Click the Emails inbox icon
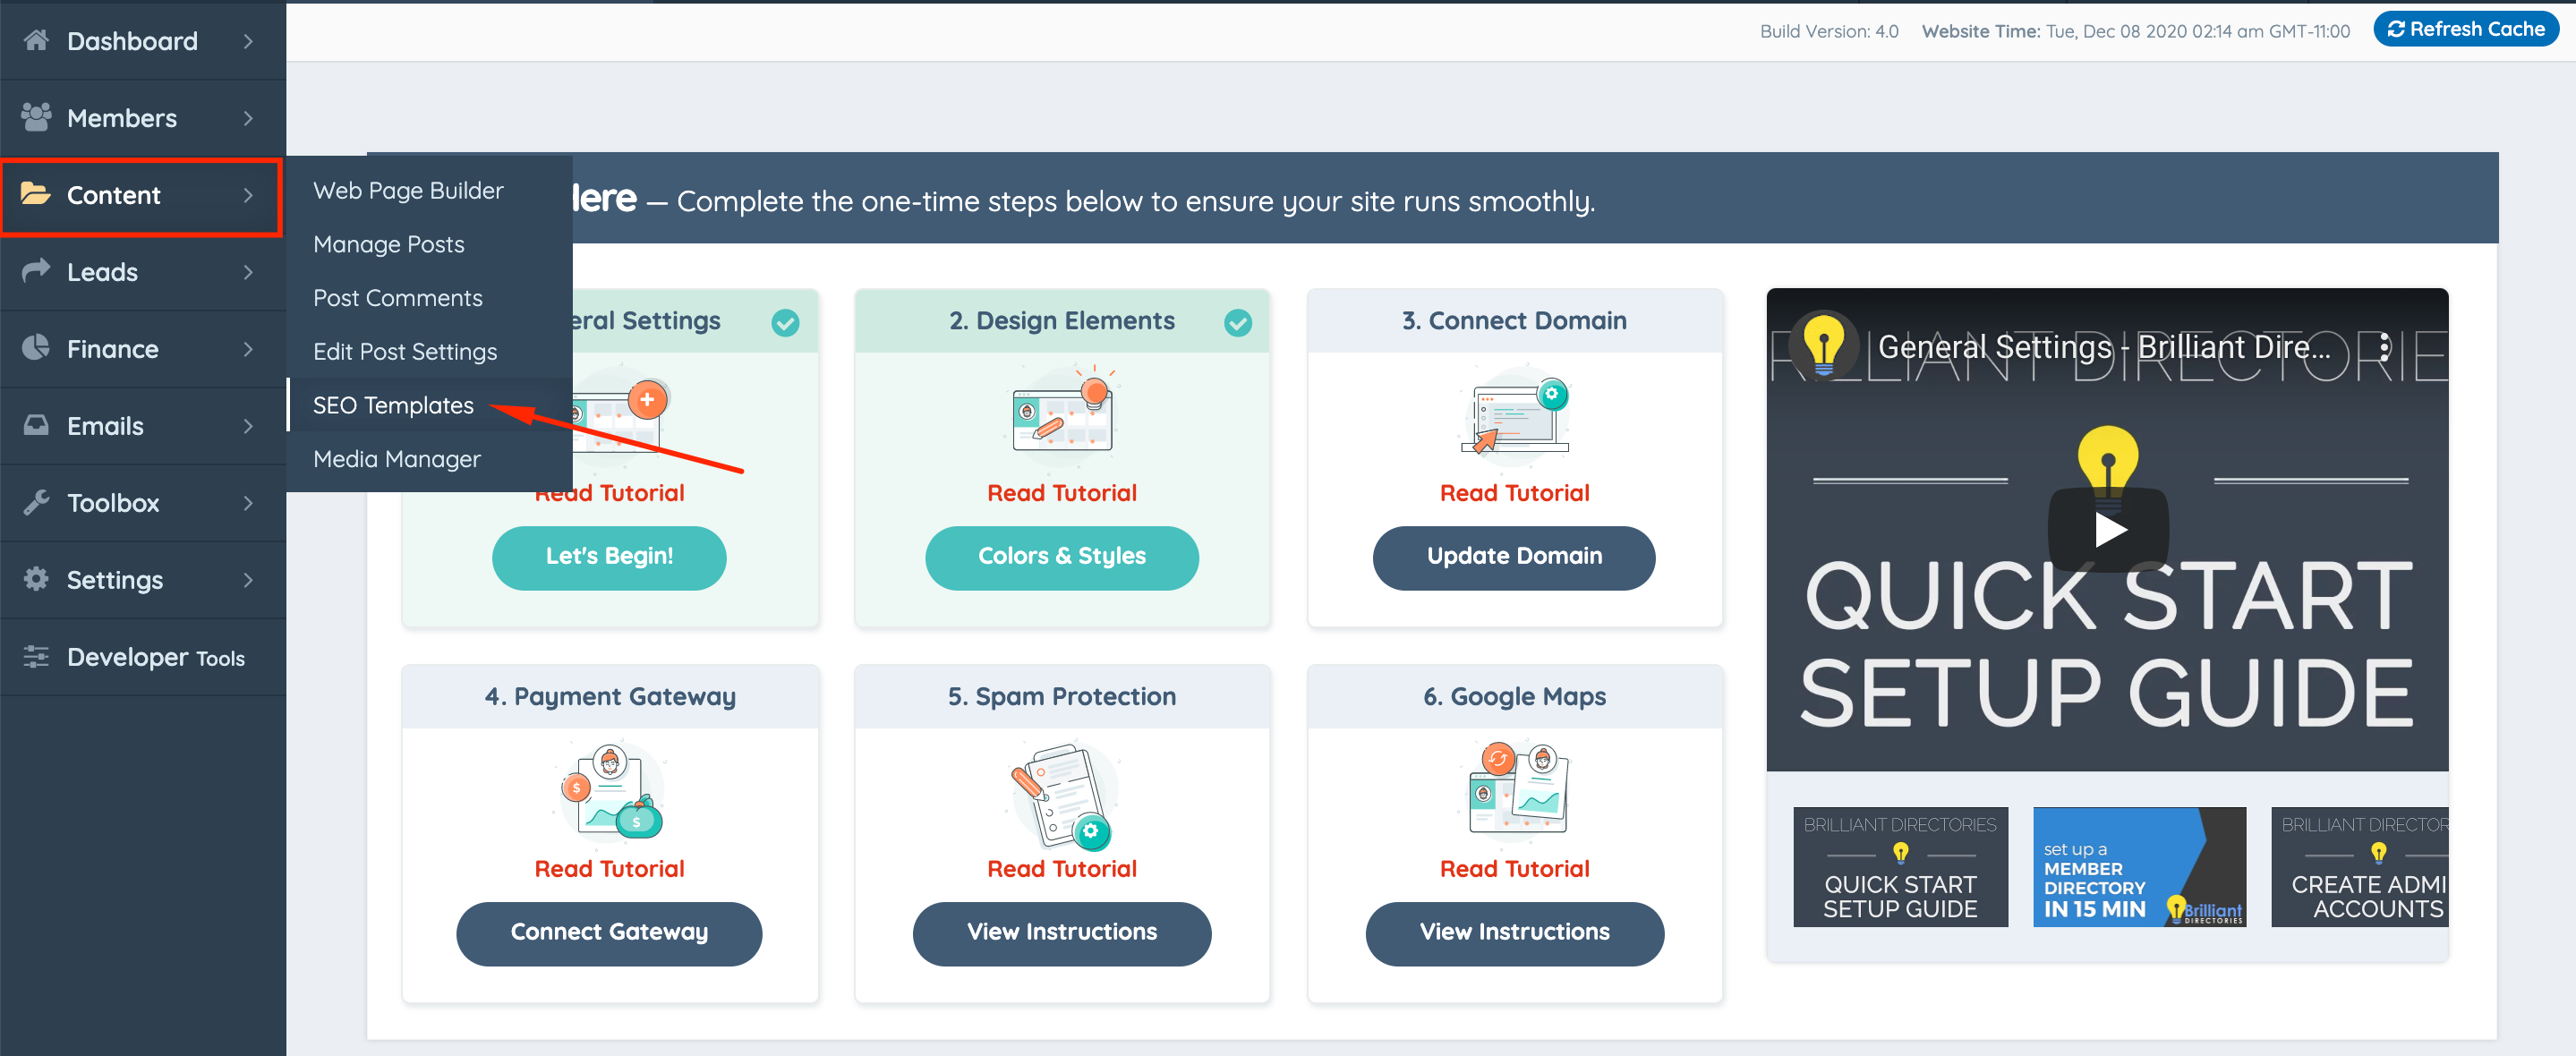This screenshot has height=1056, width=2576. coord(36,425)
